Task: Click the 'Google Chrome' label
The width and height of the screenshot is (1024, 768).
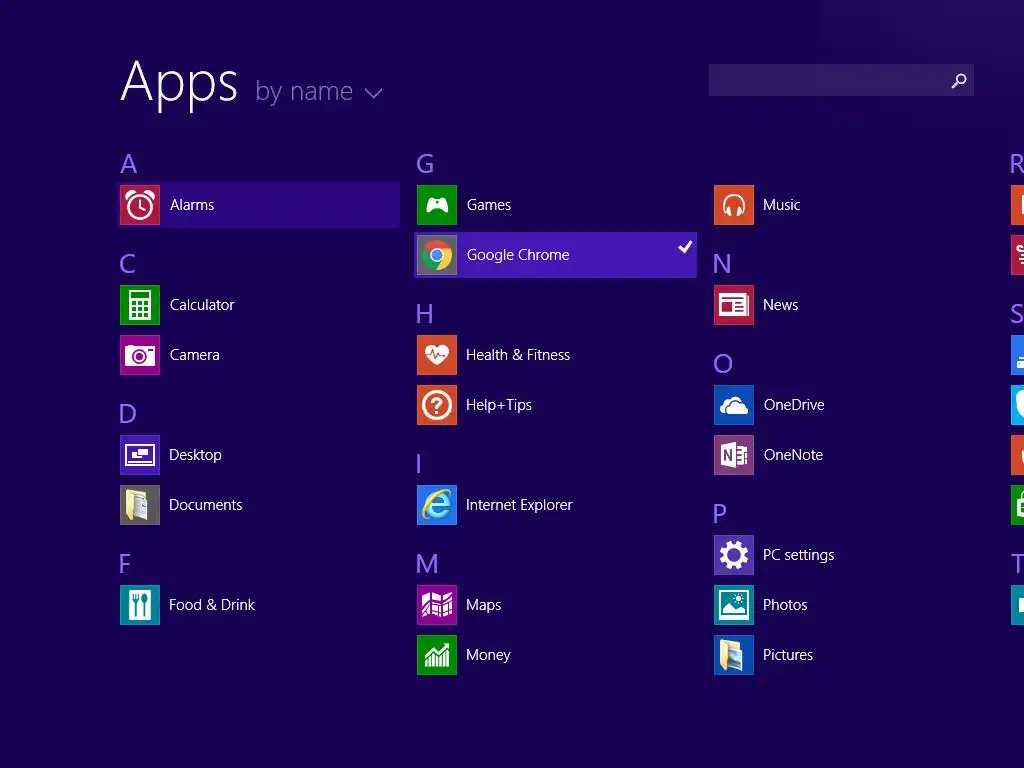Action: tap(518, 255)
